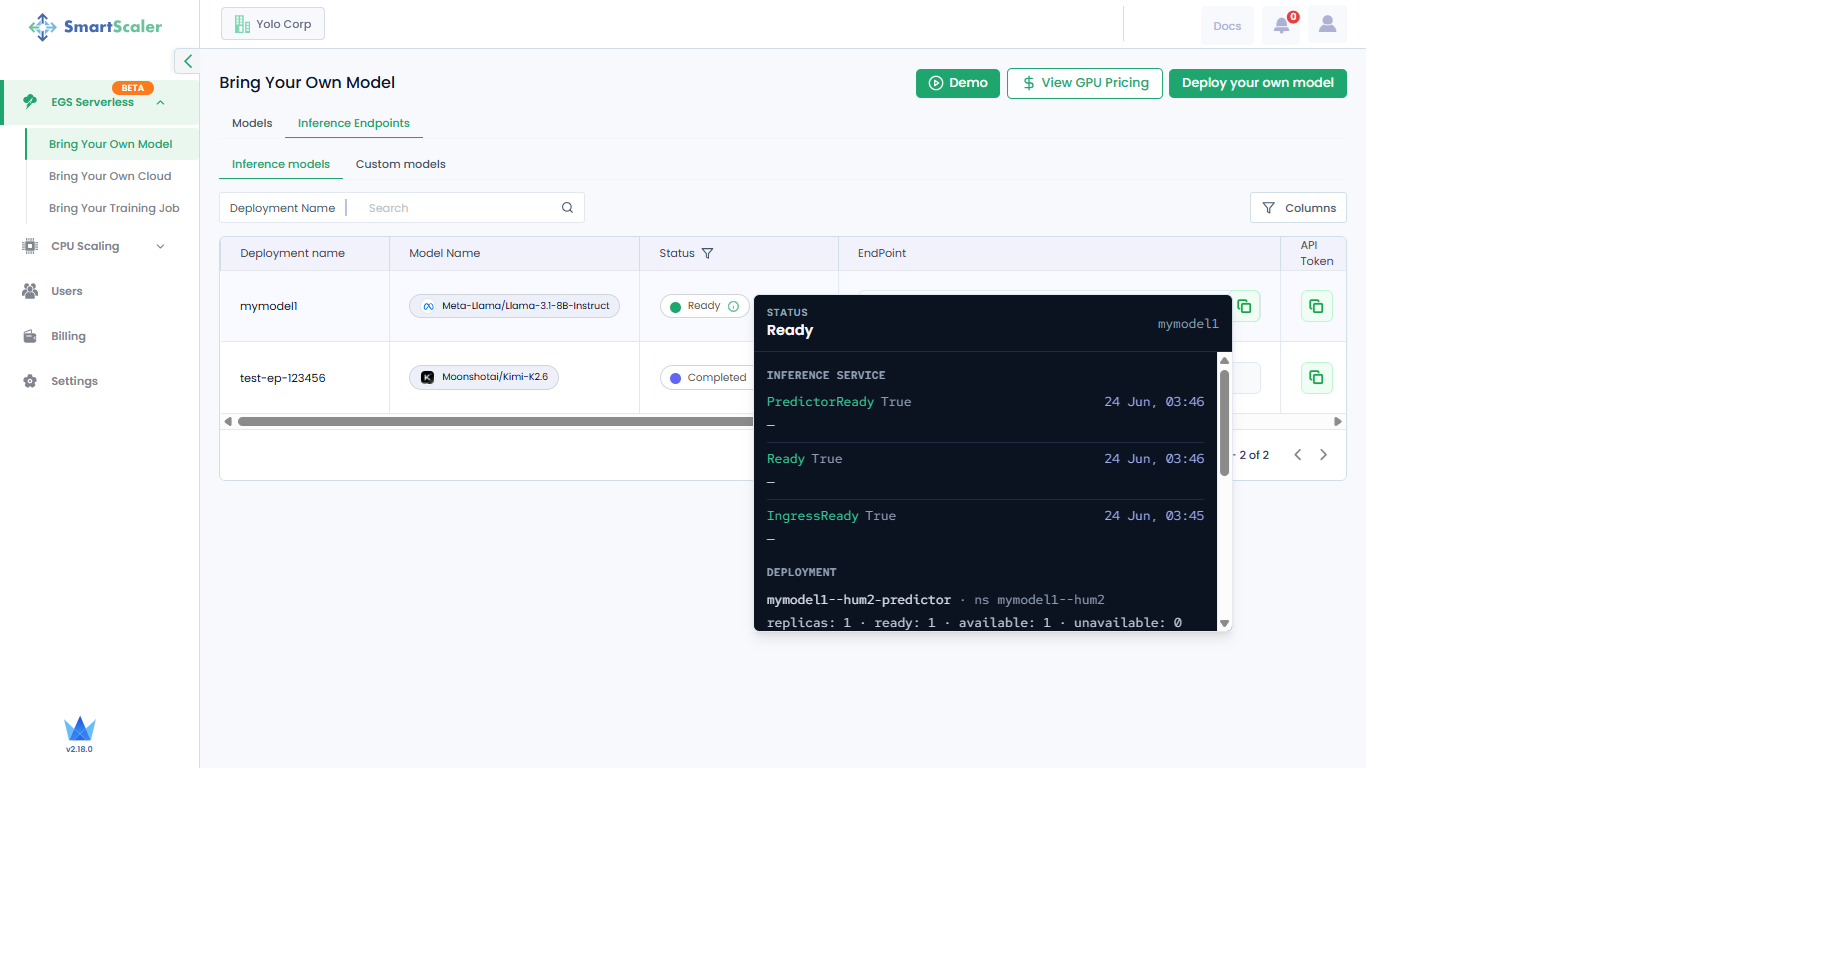Click the Ready True condition row
Image resolution: width=1843 pixels, height=956 pixels.
coord(985,470)
